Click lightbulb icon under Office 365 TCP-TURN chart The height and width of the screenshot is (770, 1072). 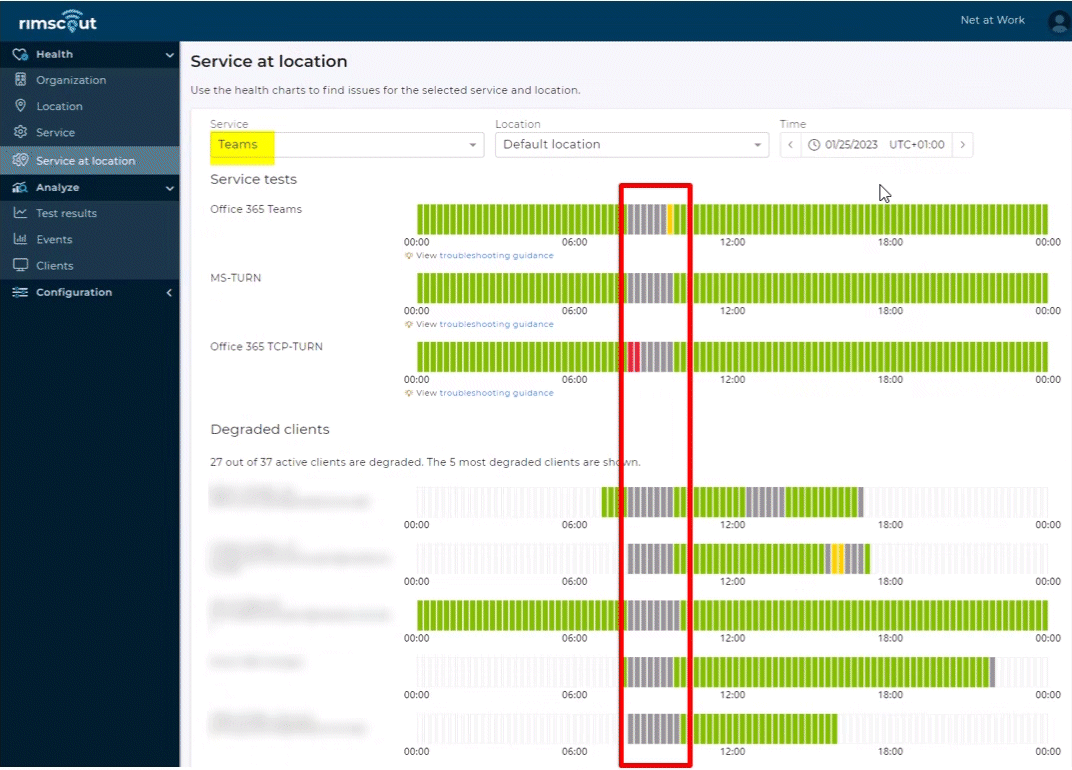point(409,393)
